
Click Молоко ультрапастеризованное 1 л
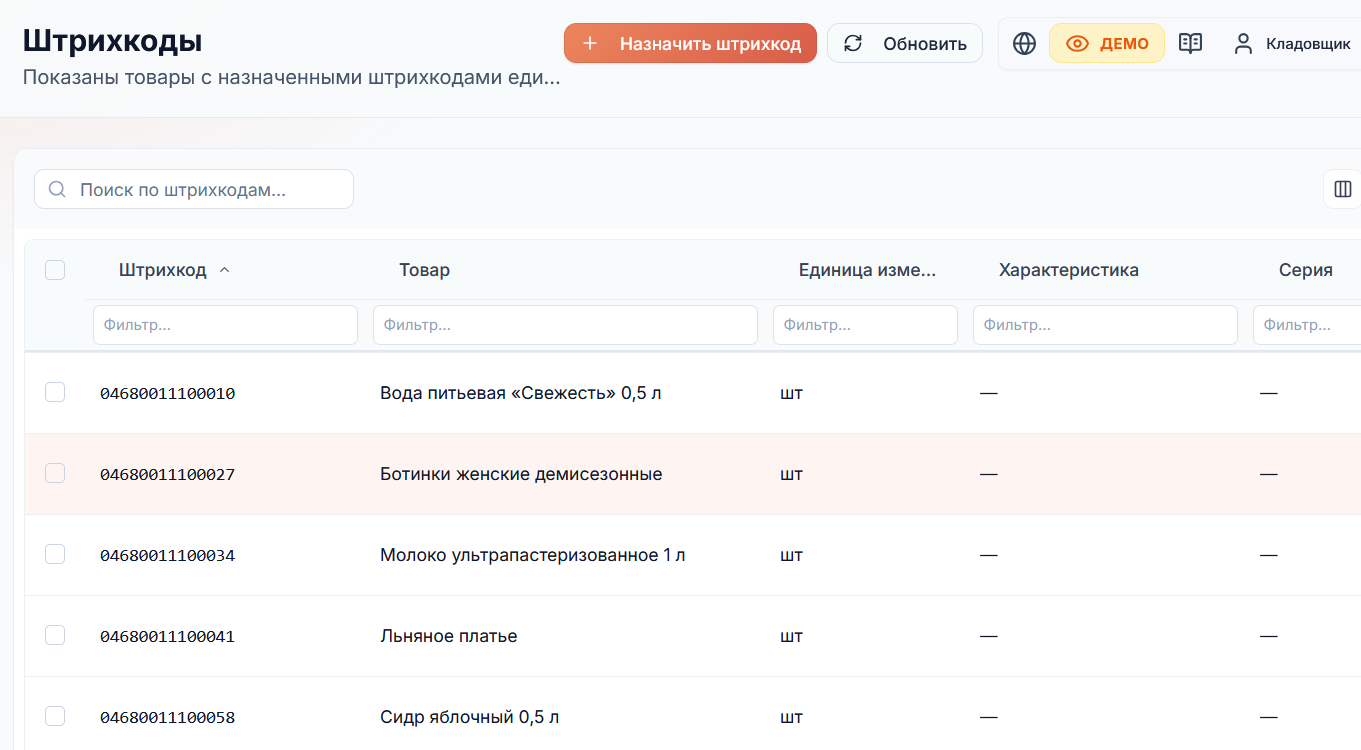[533, 555]
